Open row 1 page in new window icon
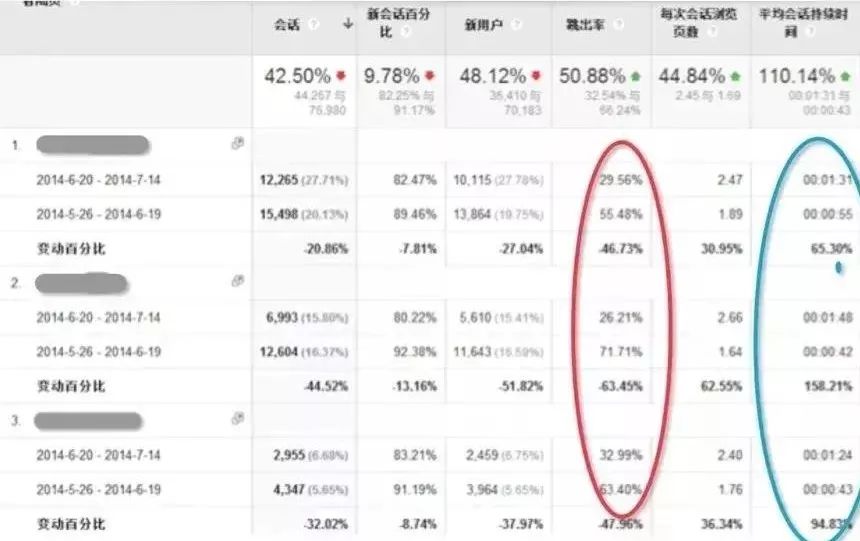 [237, 144]
